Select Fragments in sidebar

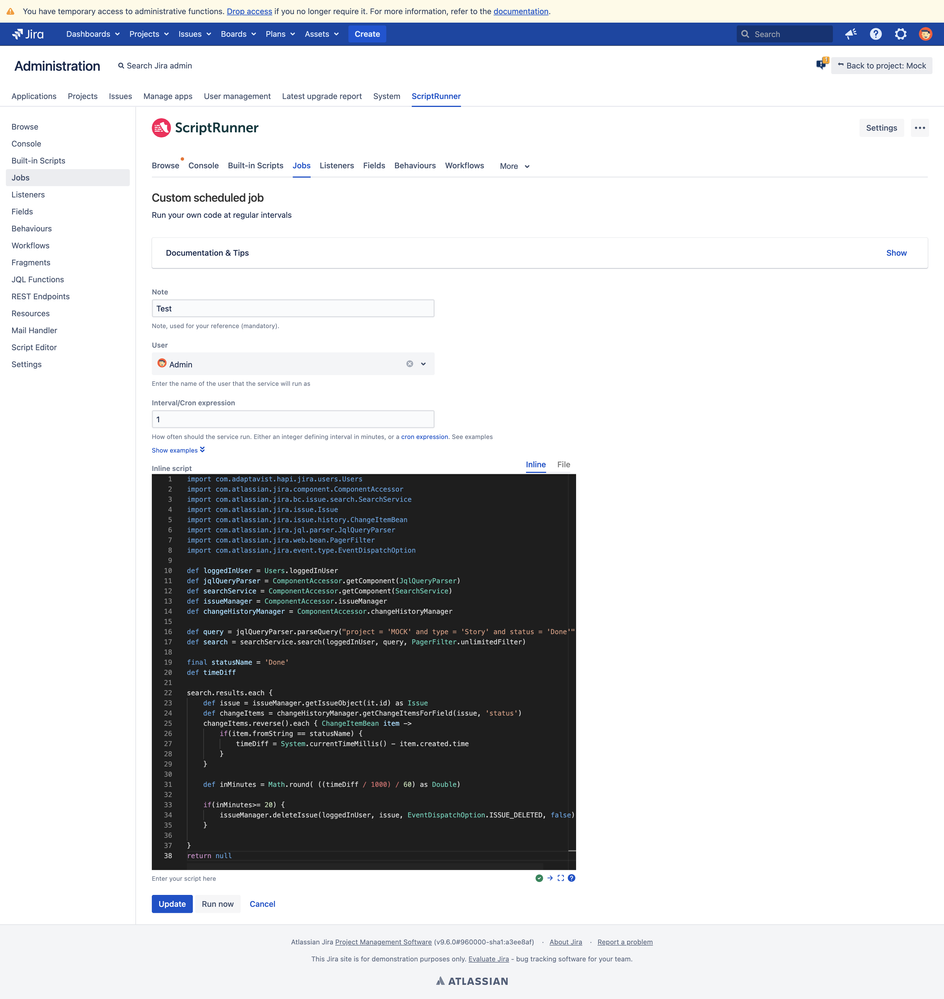coord(31,262)
